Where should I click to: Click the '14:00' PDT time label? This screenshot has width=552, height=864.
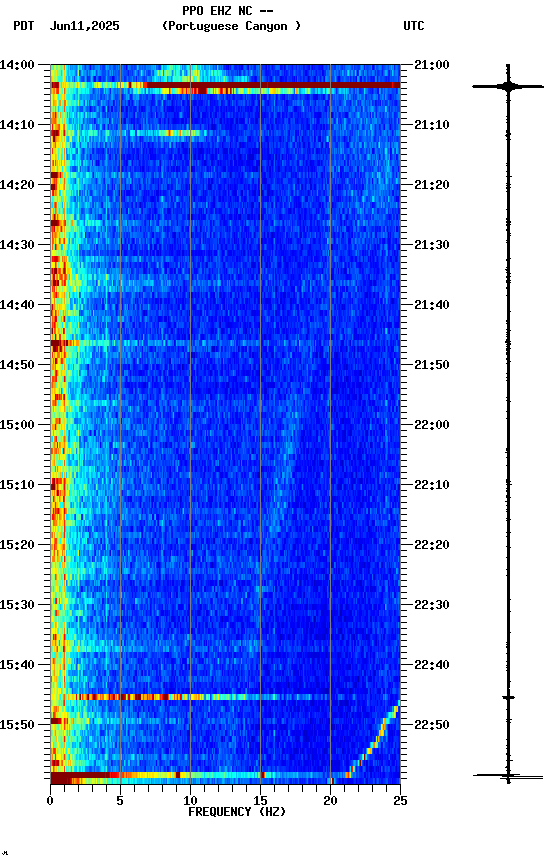[x=17, y=65]
